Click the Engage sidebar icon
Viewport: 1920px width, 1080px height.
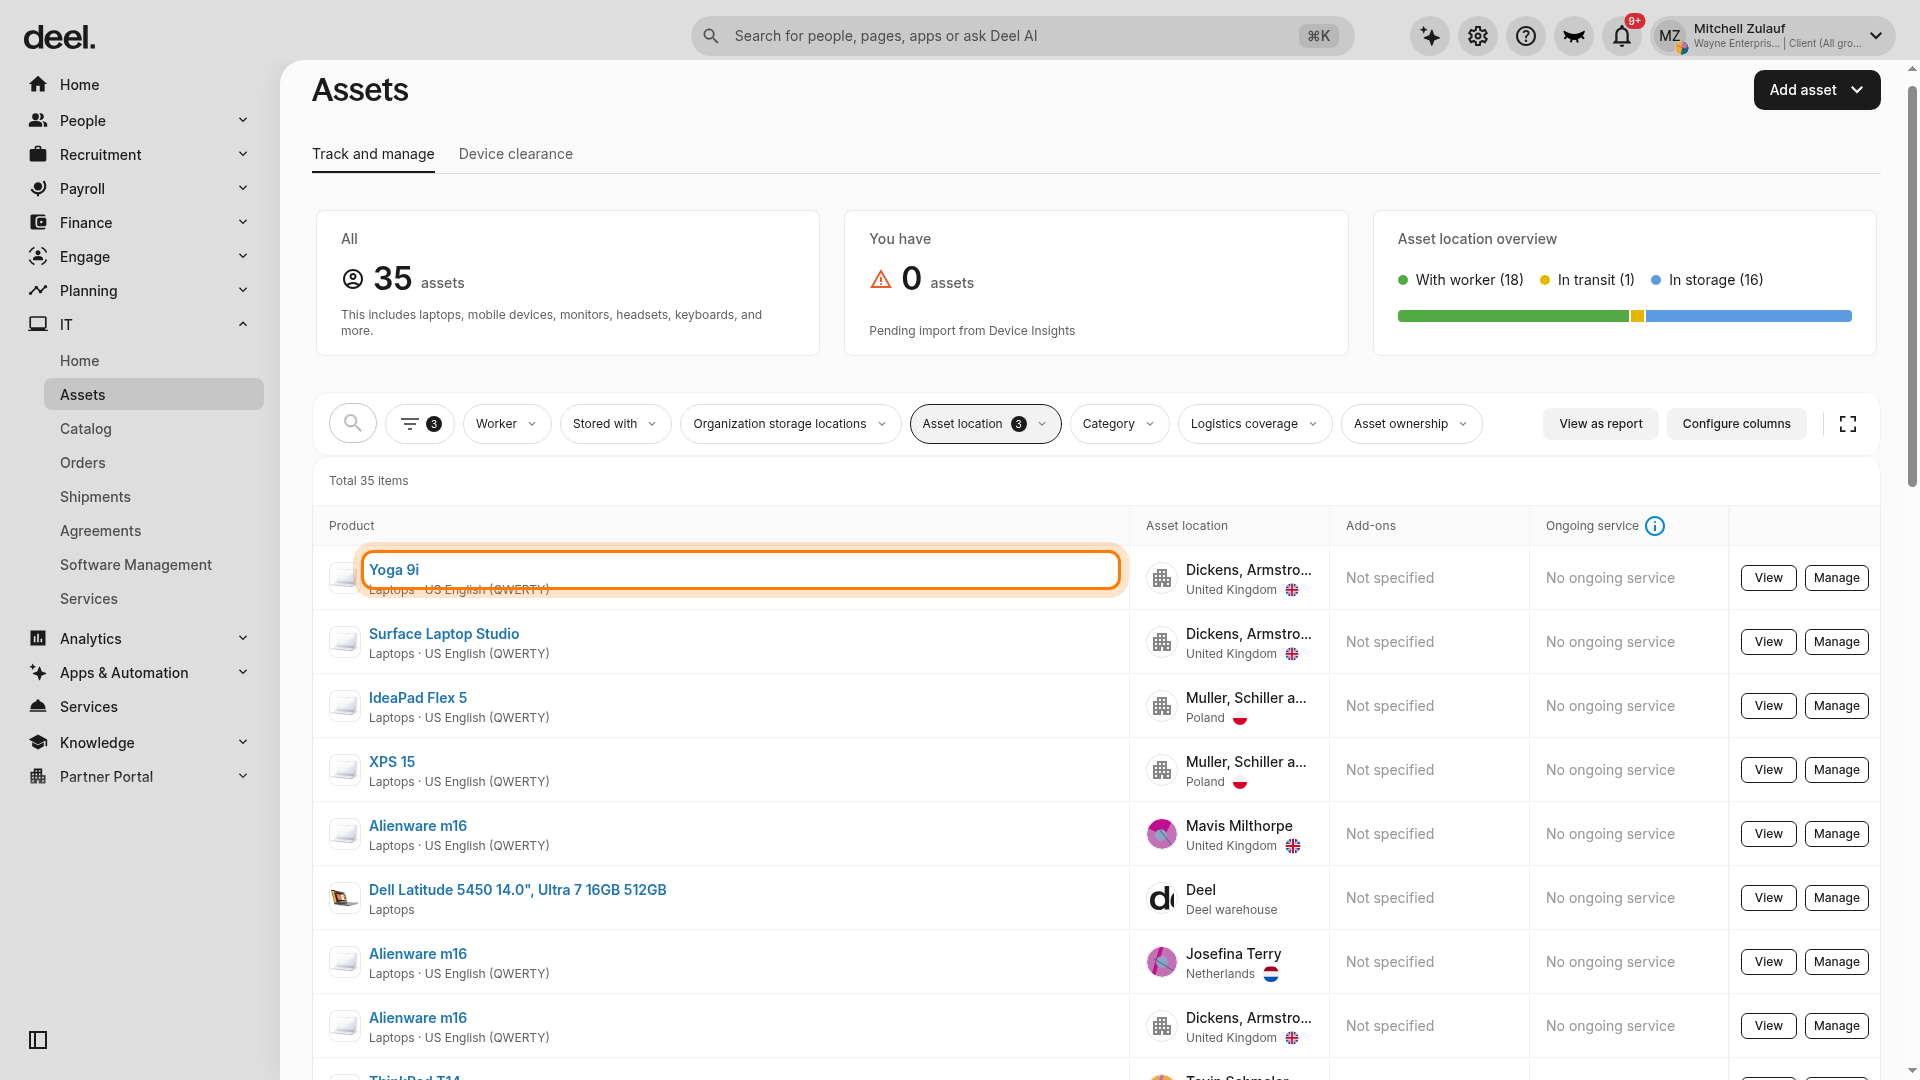[38, 257]
